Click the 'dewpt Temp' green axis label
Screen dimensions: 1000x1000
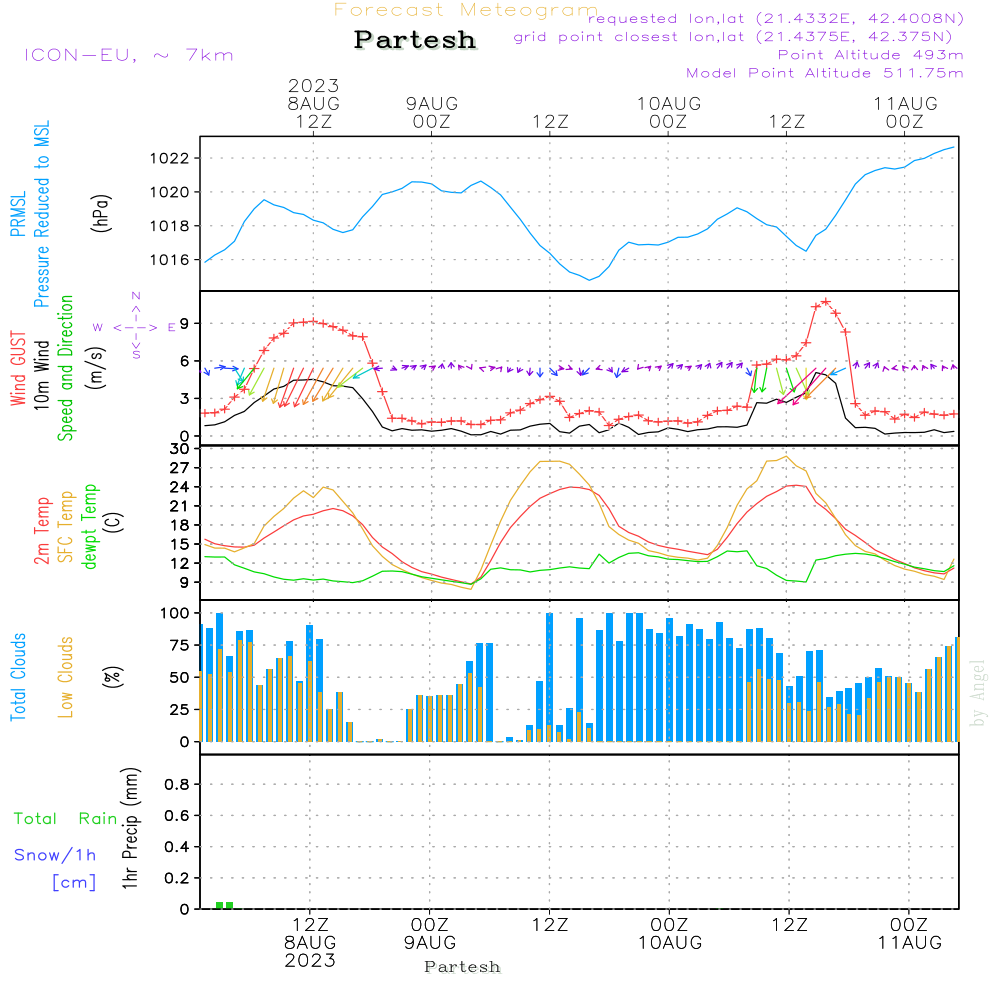[x=90, y=527]
